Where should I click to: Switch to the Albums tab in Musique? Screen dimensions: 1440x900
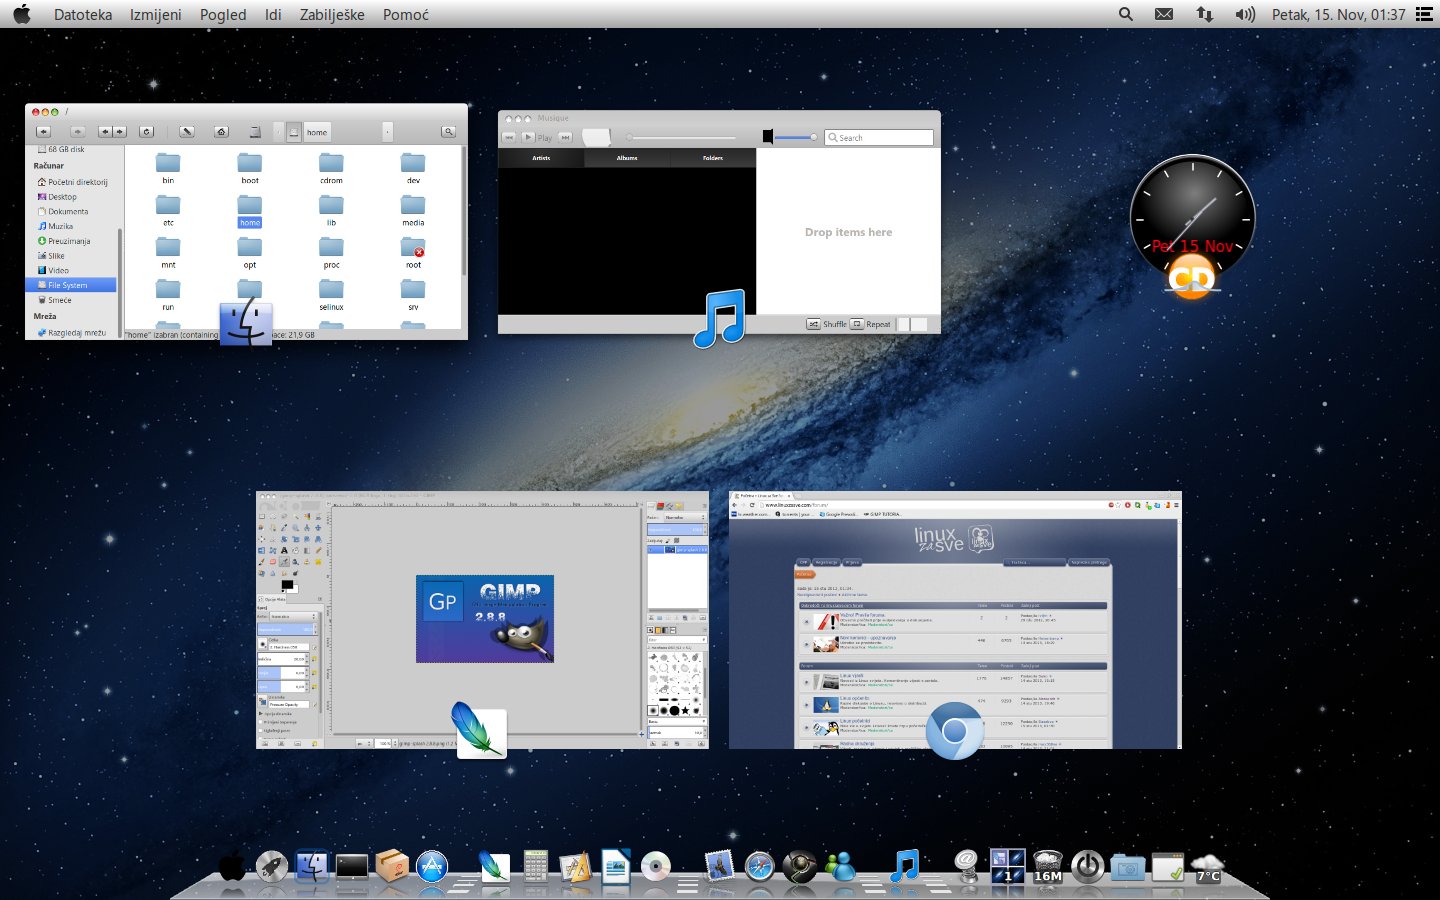[627, 158]
